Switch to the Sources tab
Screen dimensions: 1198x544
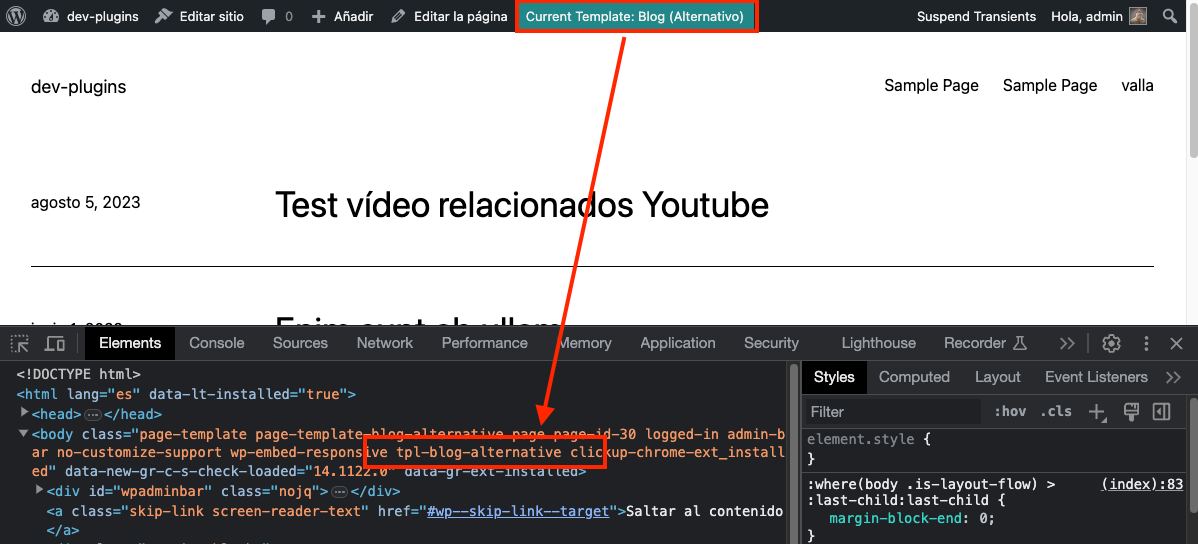(300, 343)
